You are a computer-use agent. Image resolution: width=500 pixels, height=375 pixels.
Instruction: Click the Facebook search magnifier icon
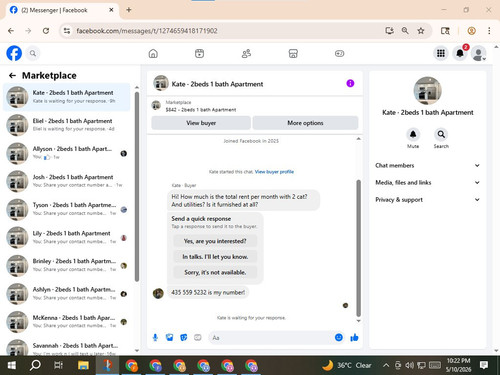click(33, 53)
